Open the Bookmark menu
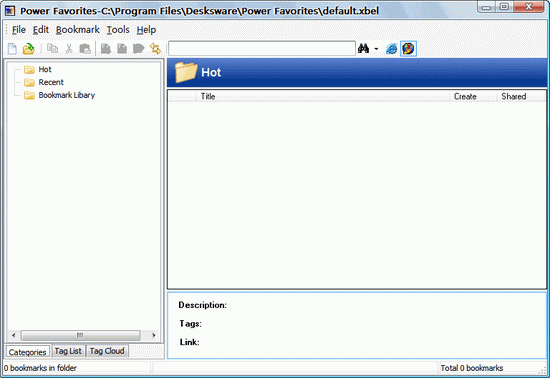 point(78,30)
